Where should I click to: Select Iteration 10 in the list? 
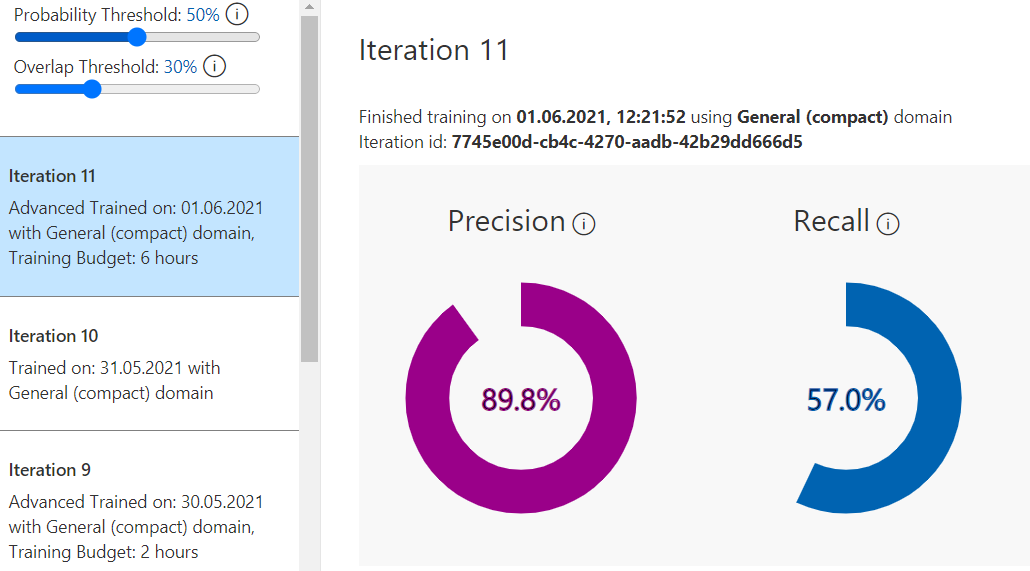[149, 364]
